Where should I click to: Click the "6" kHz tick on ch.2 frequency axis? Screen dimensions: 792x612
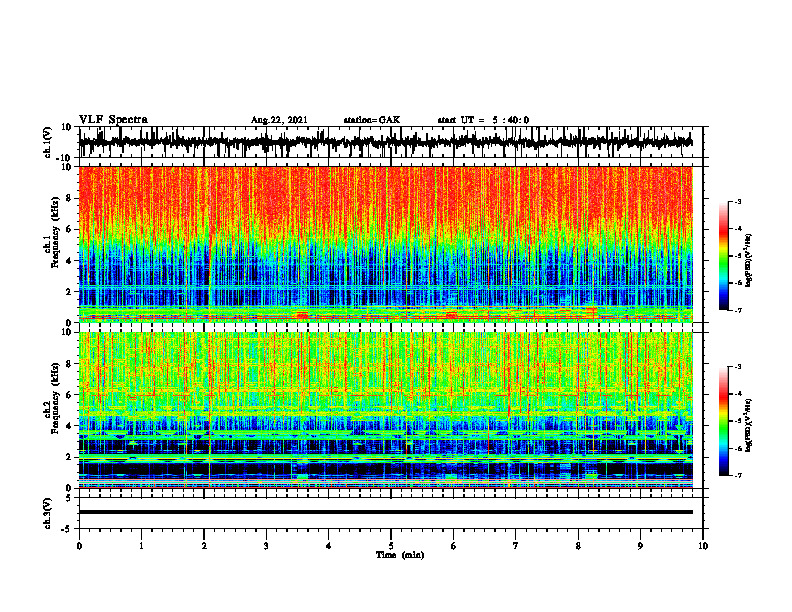coord(69,395)
